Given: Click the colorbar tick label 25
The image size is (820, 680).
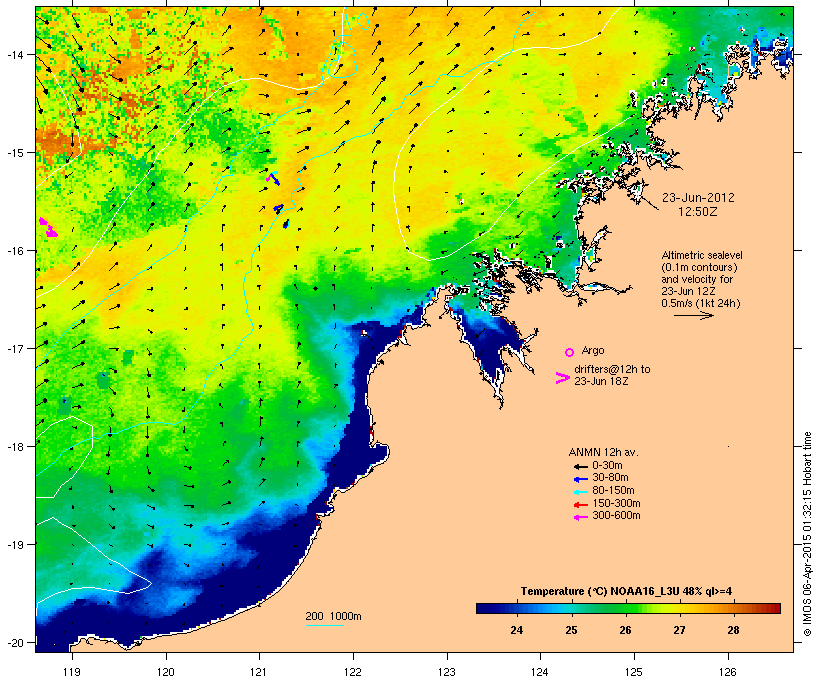Looking at the screenshot, I should coord(571,630).
